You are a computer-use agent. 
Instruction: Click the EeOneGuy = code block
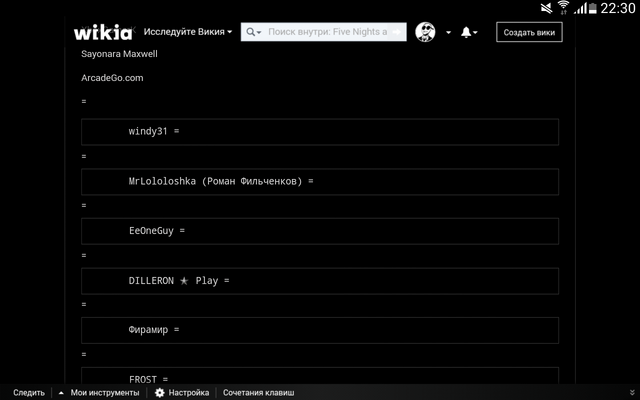point(320,231)
